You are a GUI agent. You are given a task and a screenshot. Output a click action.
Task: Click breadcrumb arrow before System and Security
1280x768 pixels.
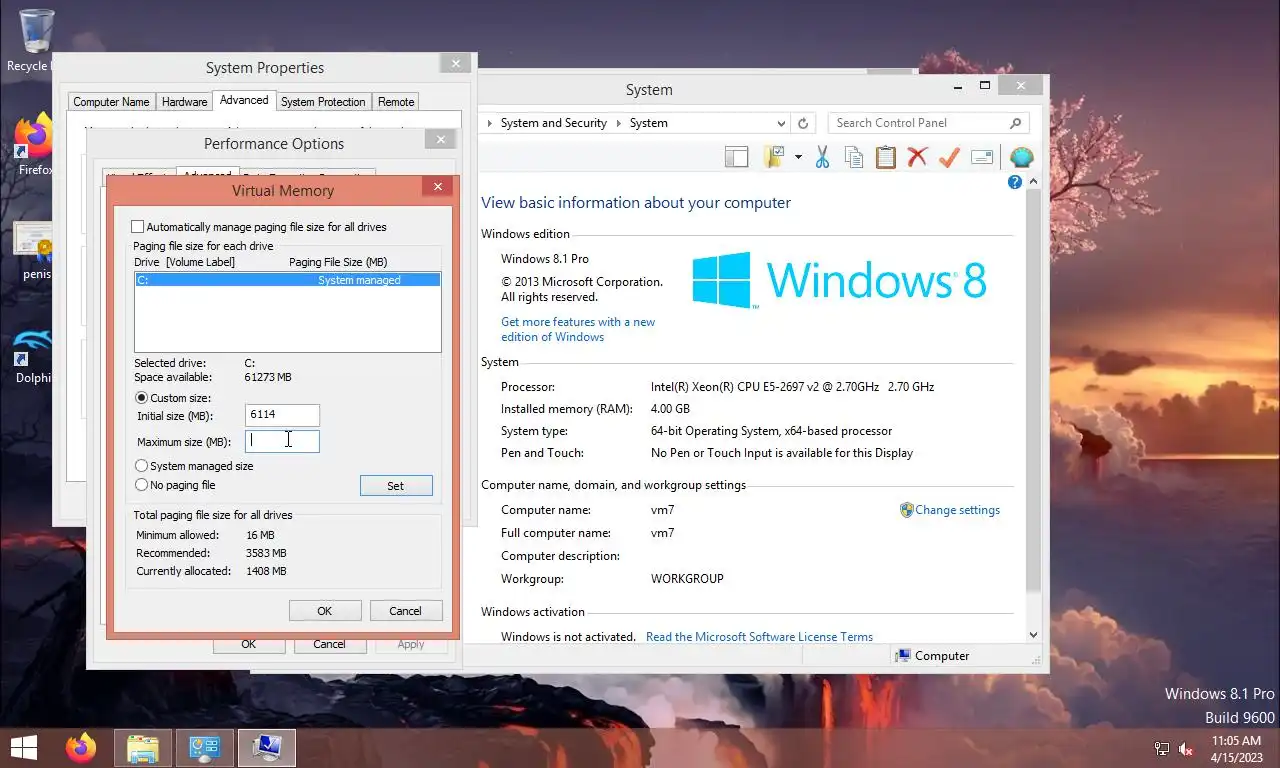click(489, 123)
